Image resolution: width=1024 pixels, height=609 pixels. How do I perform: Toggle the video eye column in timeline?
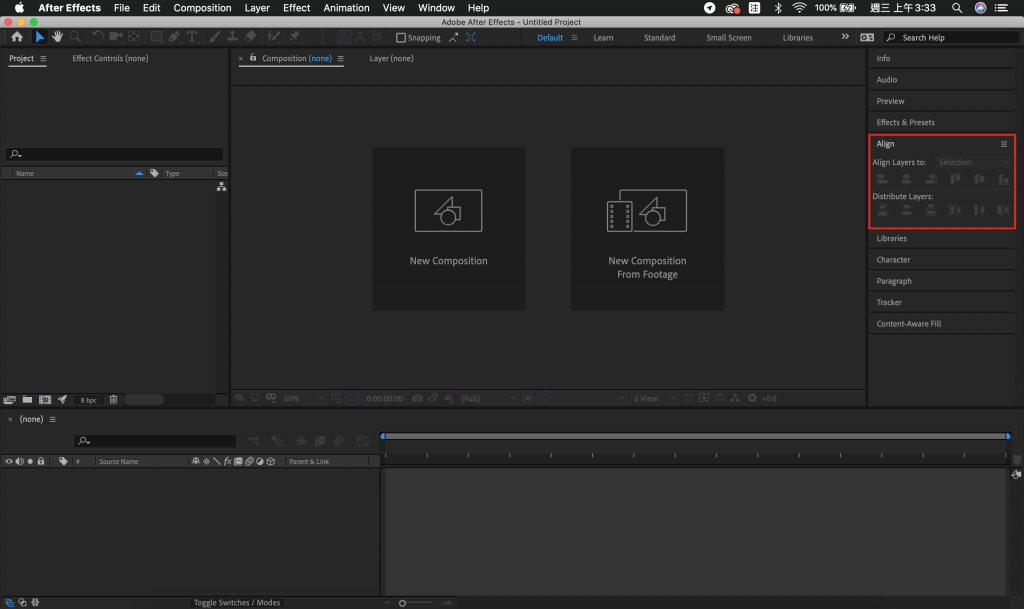(x=9, y=461)
